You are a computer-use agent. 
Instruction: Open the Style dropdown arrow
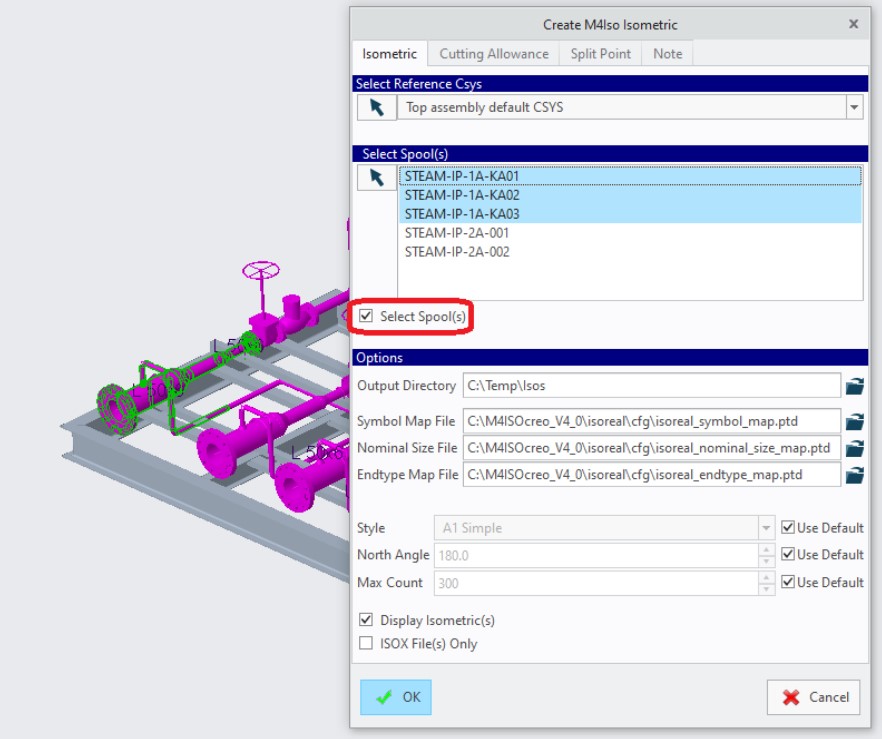coord(766,528)
